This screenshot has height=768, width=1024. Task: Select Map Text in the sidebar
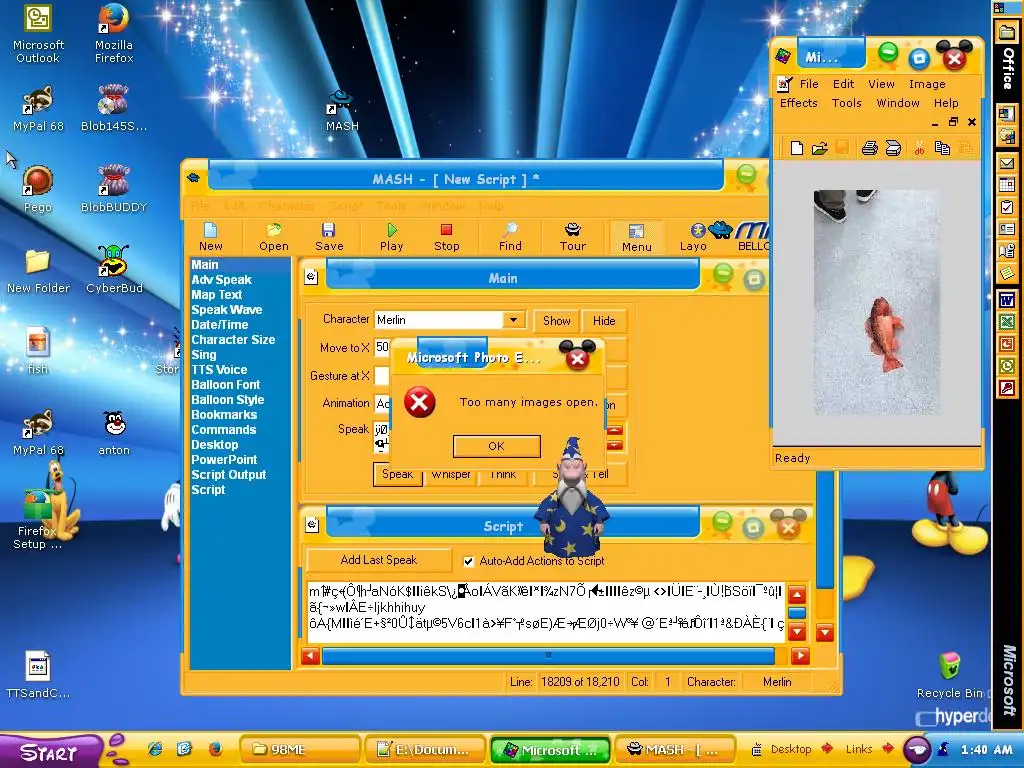(216, 295)
